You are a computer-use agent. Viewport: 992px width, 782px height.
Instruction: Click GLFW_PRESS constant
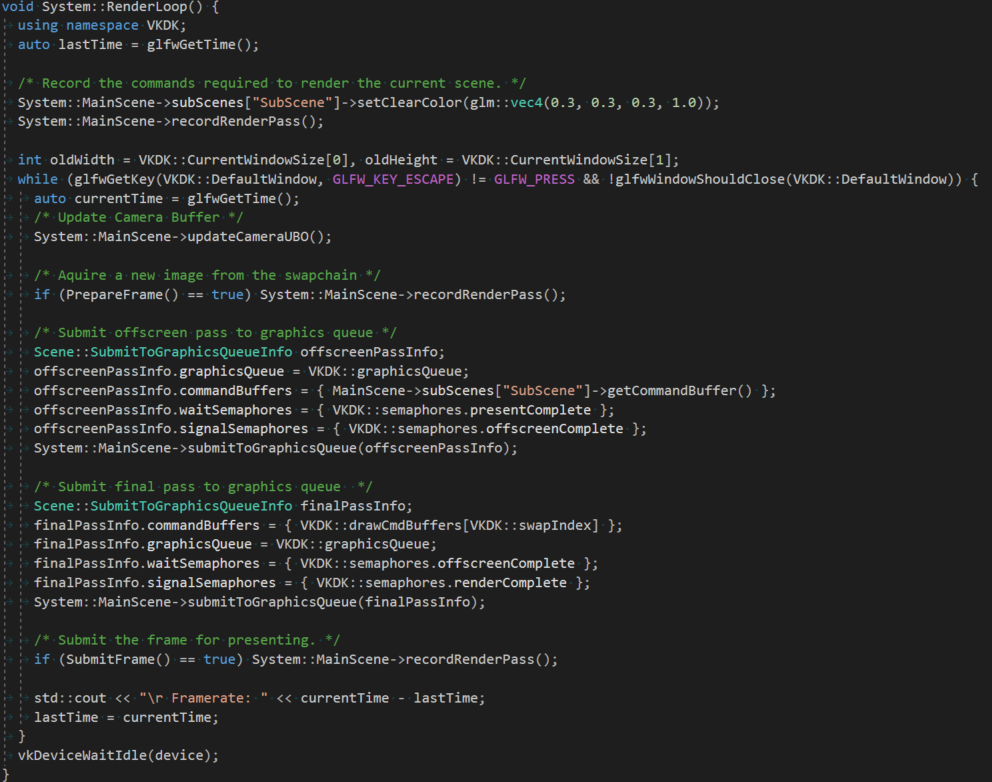pos(534,180)
